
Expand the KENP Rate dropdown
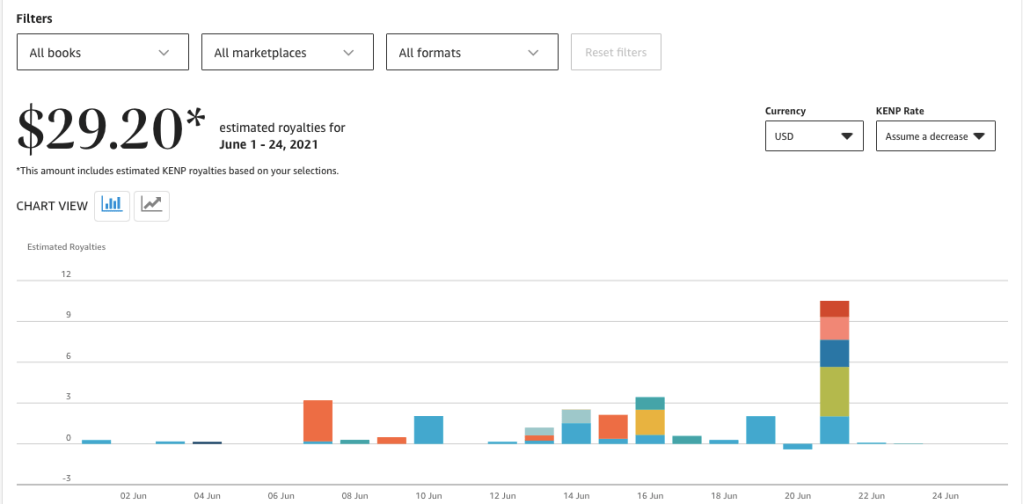coord(935,136)
